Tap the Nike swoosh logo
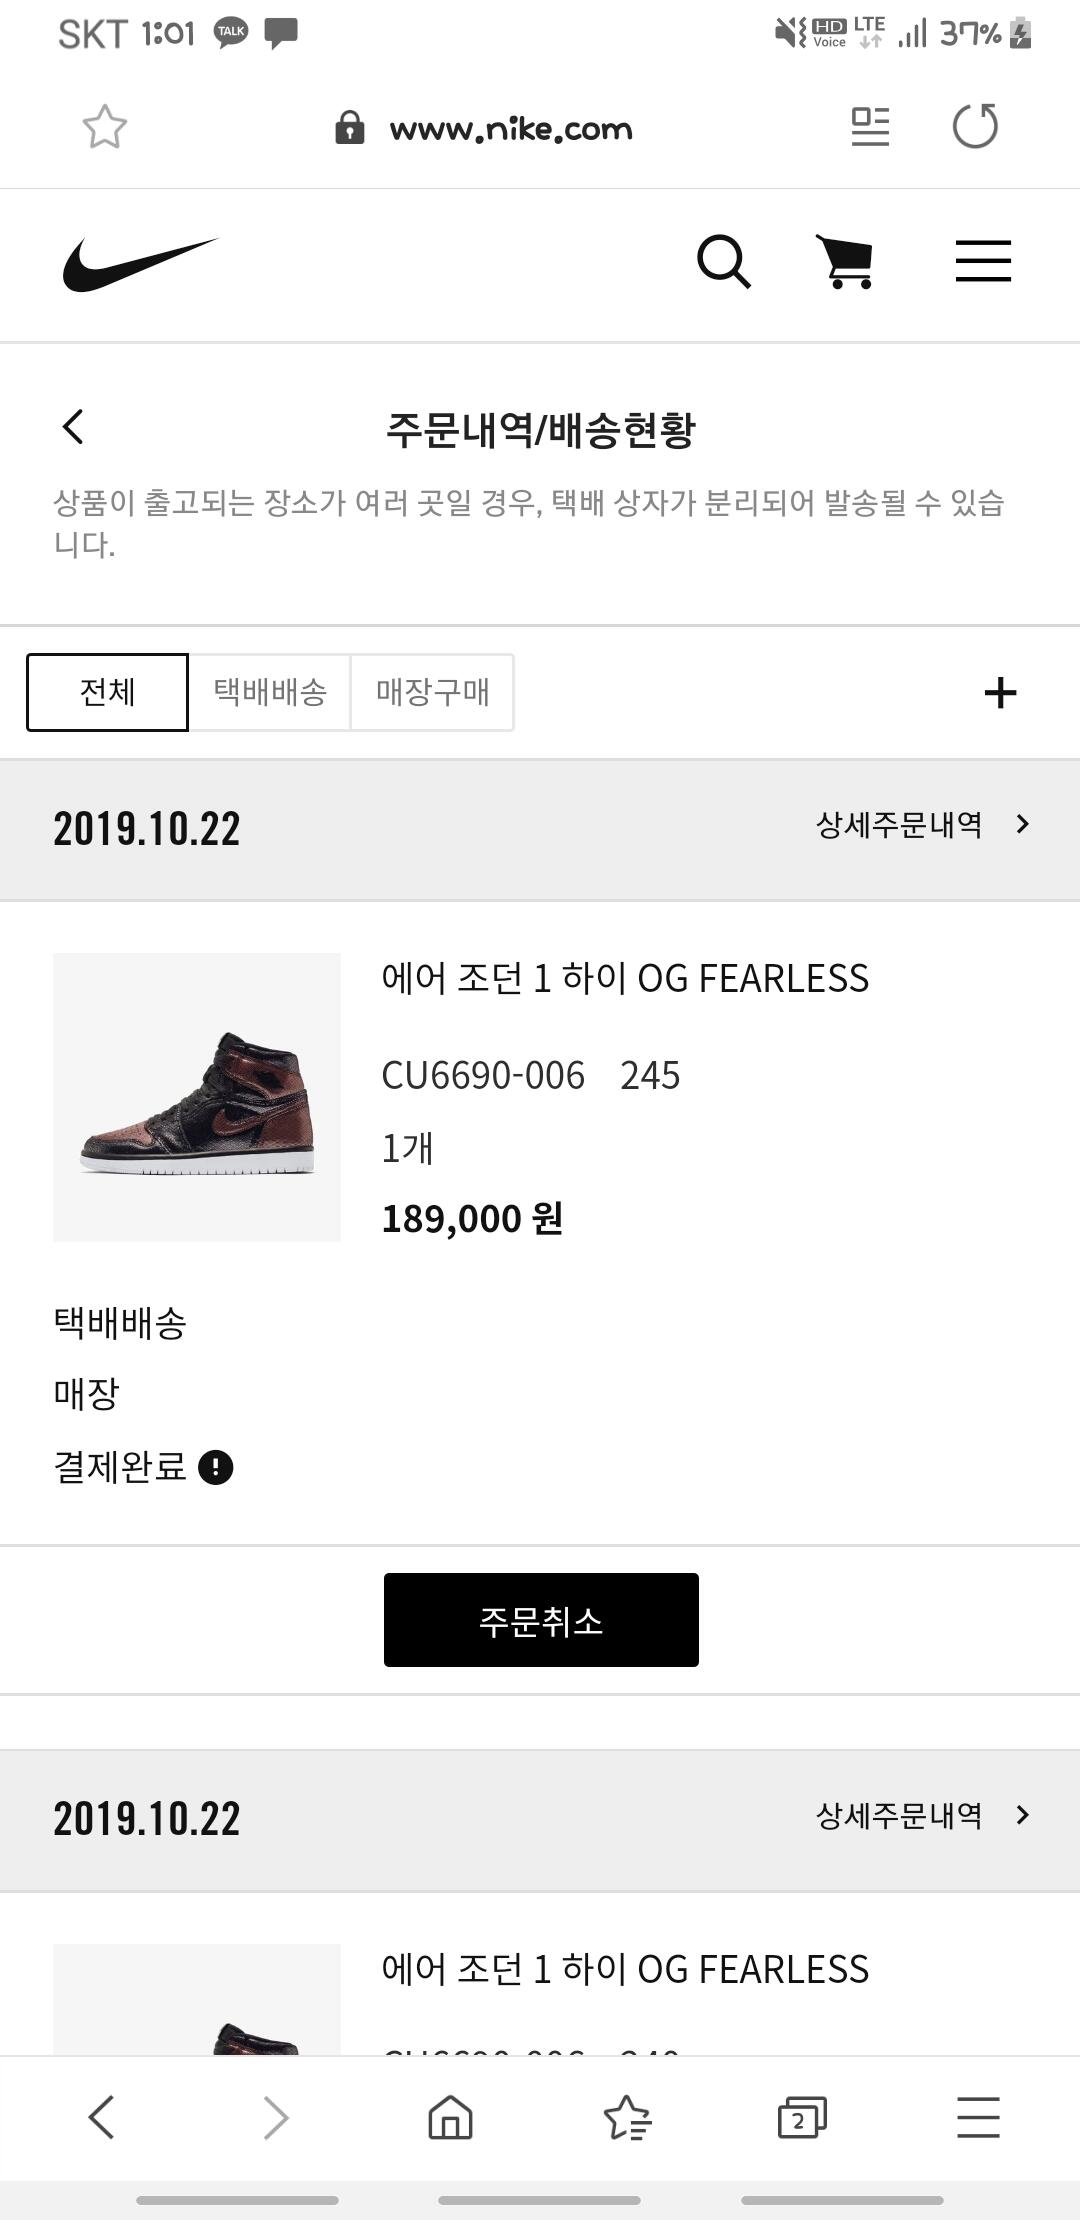This screenshot has height=2220, width=1080. (x=140, y=264)
